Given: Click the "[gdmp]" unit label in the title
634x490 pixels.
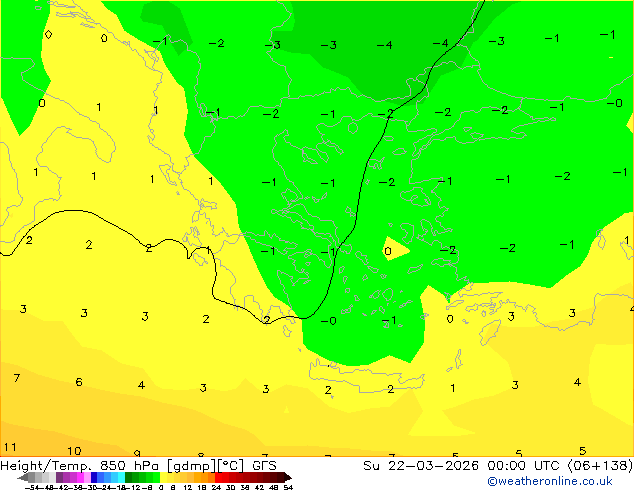Looking at the screenshot, I should (192, 466).
